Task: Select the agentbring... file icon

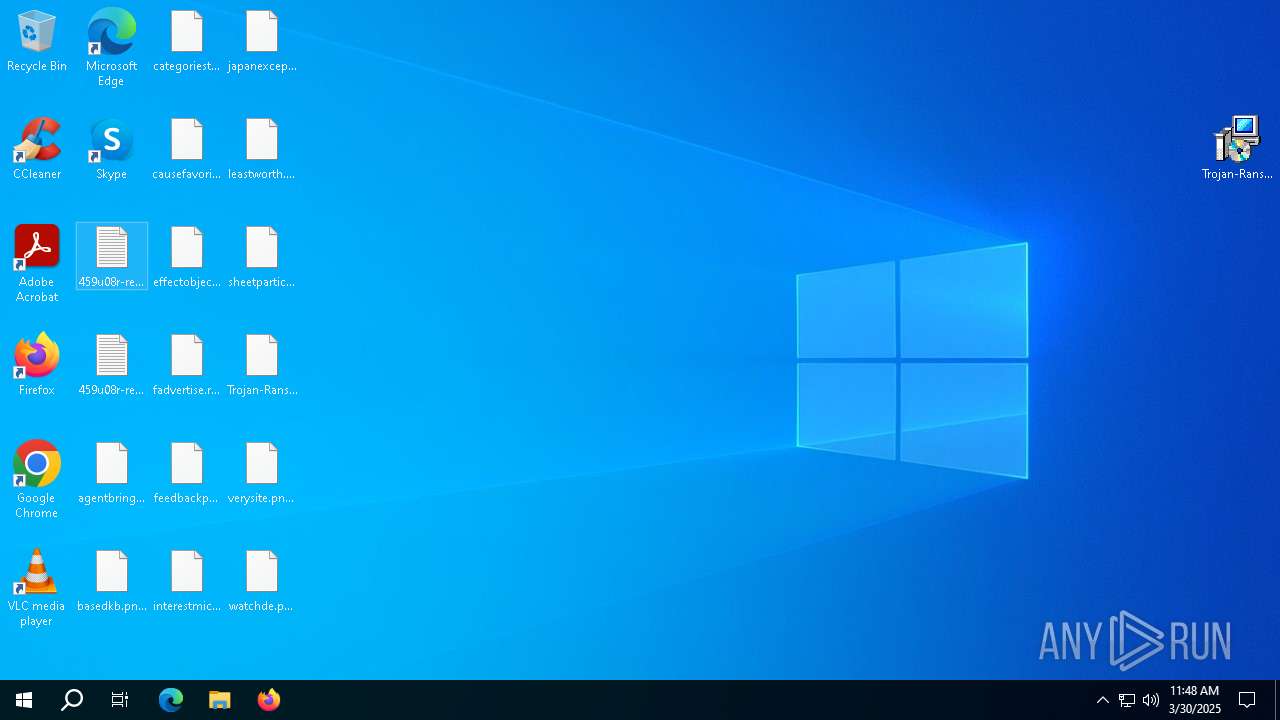Action: tap(111, 474)
